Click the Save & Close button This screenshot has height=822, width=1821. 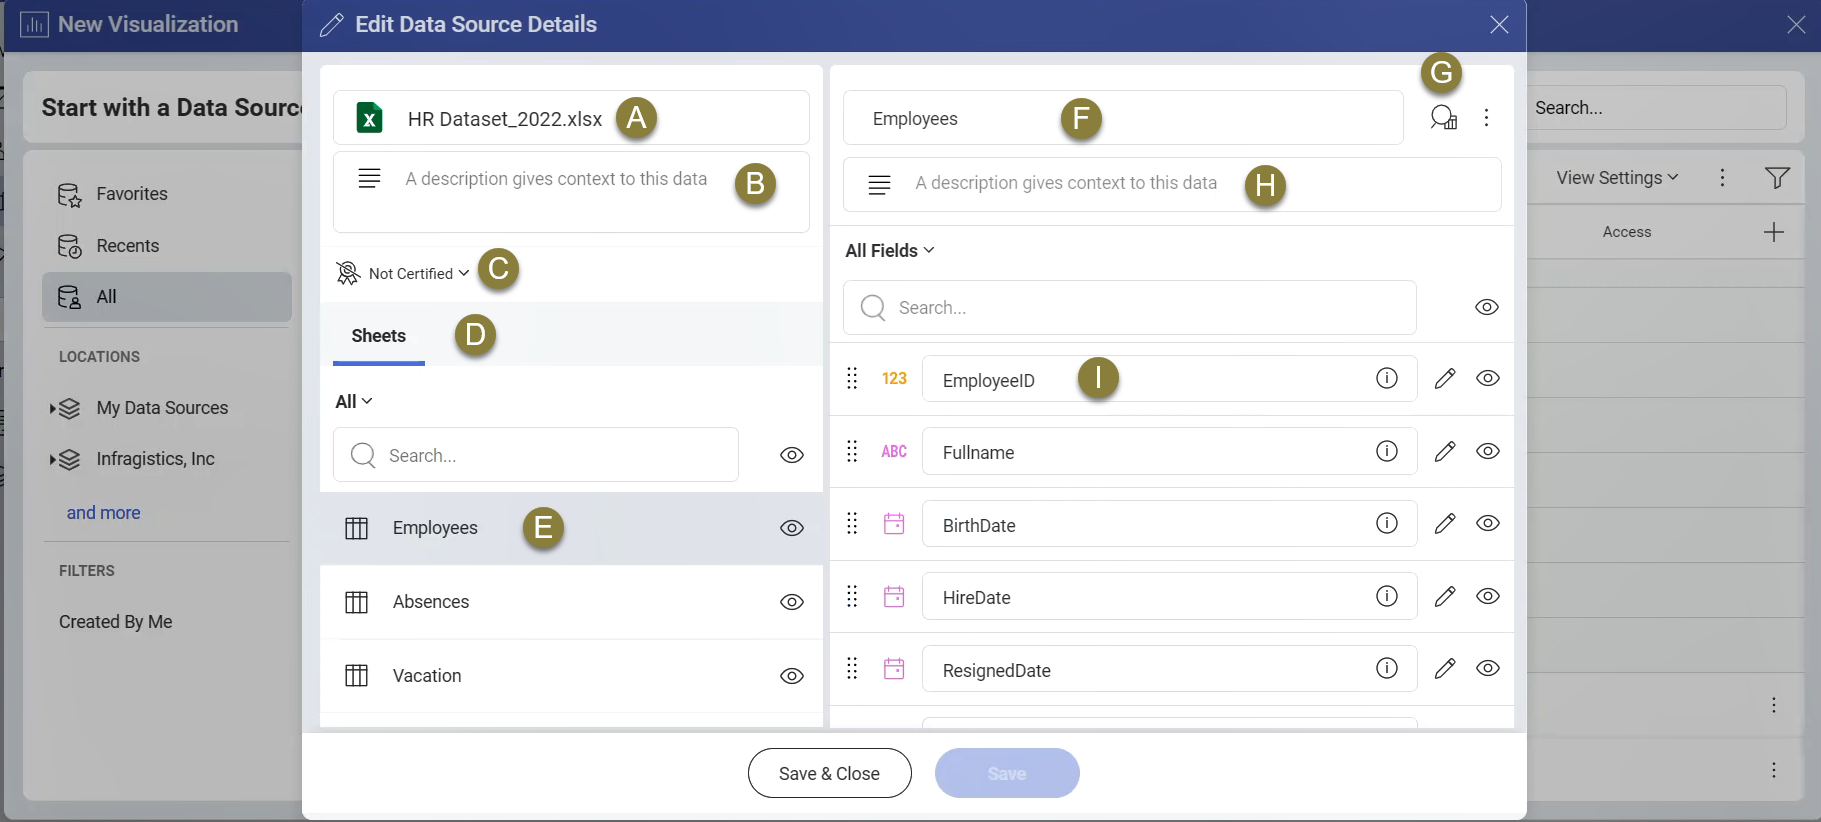(x=830, y=773)
